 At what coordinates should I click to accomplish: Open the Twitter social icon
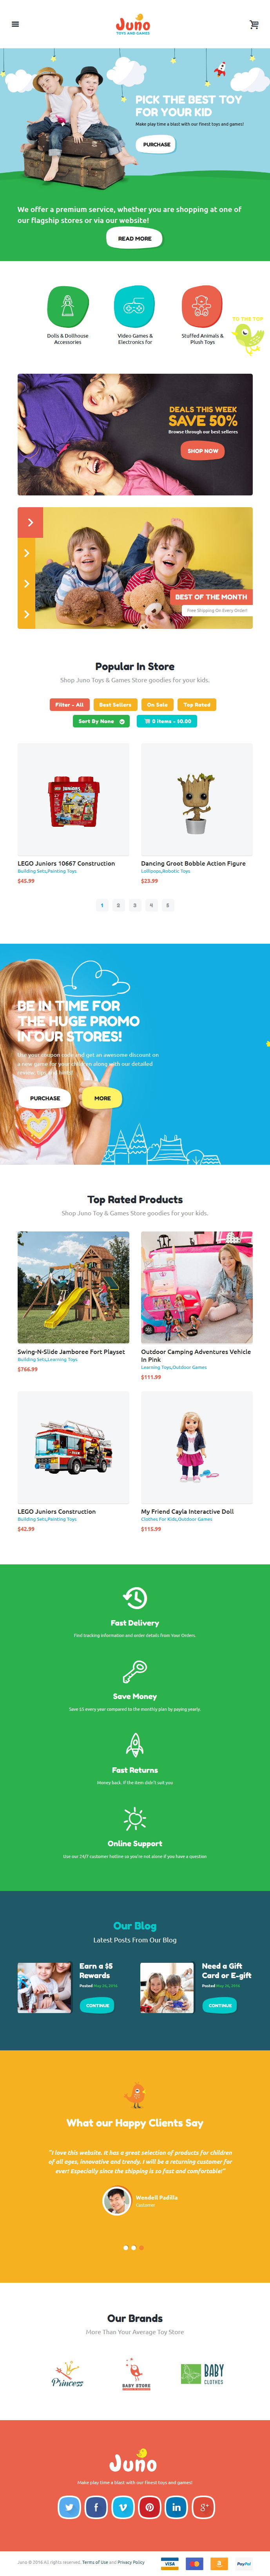point(69,2507)
